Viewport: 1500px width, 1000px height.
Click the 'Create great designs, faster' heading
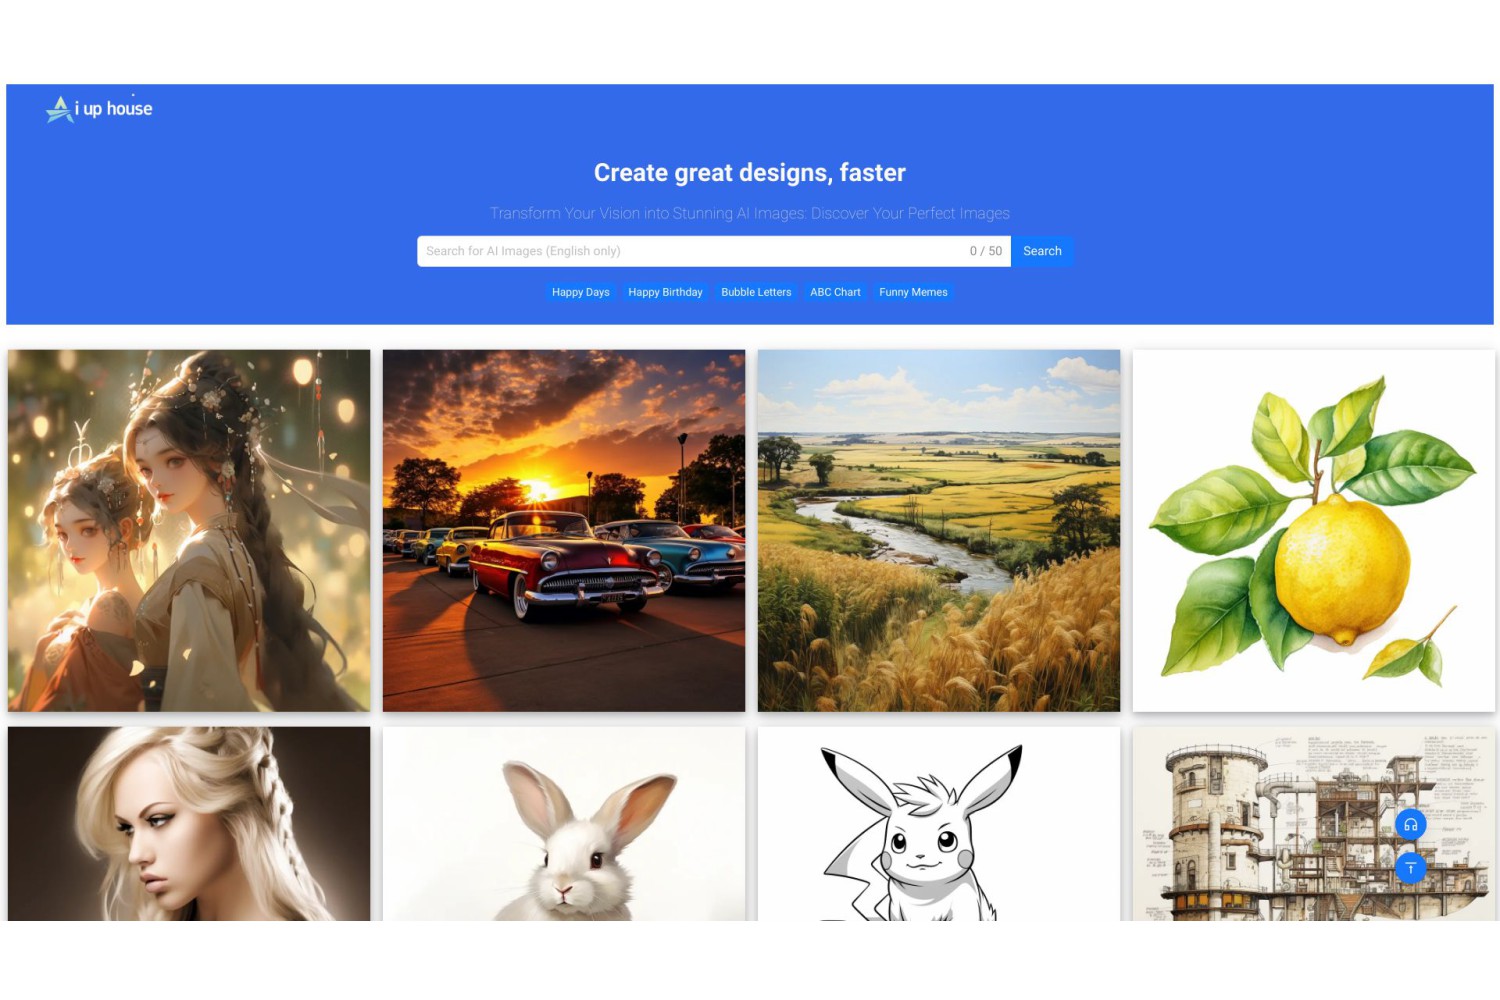[750, 173]
